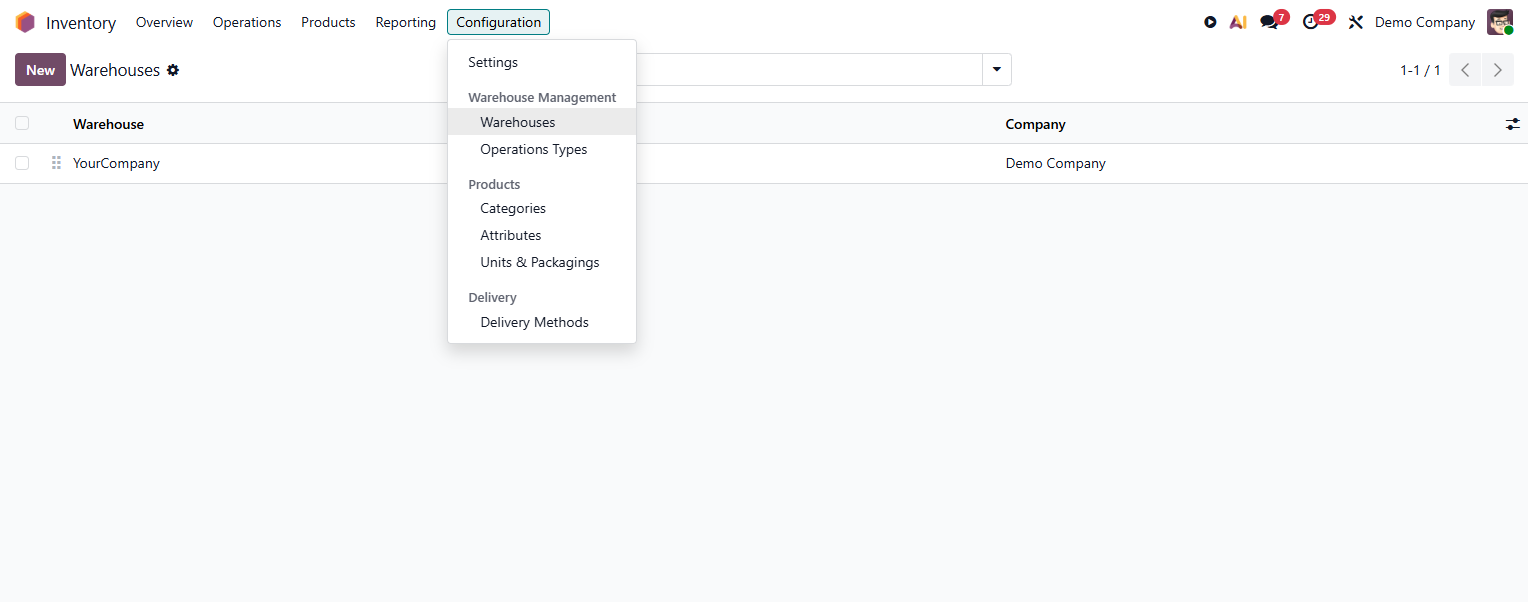Screen dimensions: 1528x602
Task: Open the Products menu
Action: [x=328, y=22]
